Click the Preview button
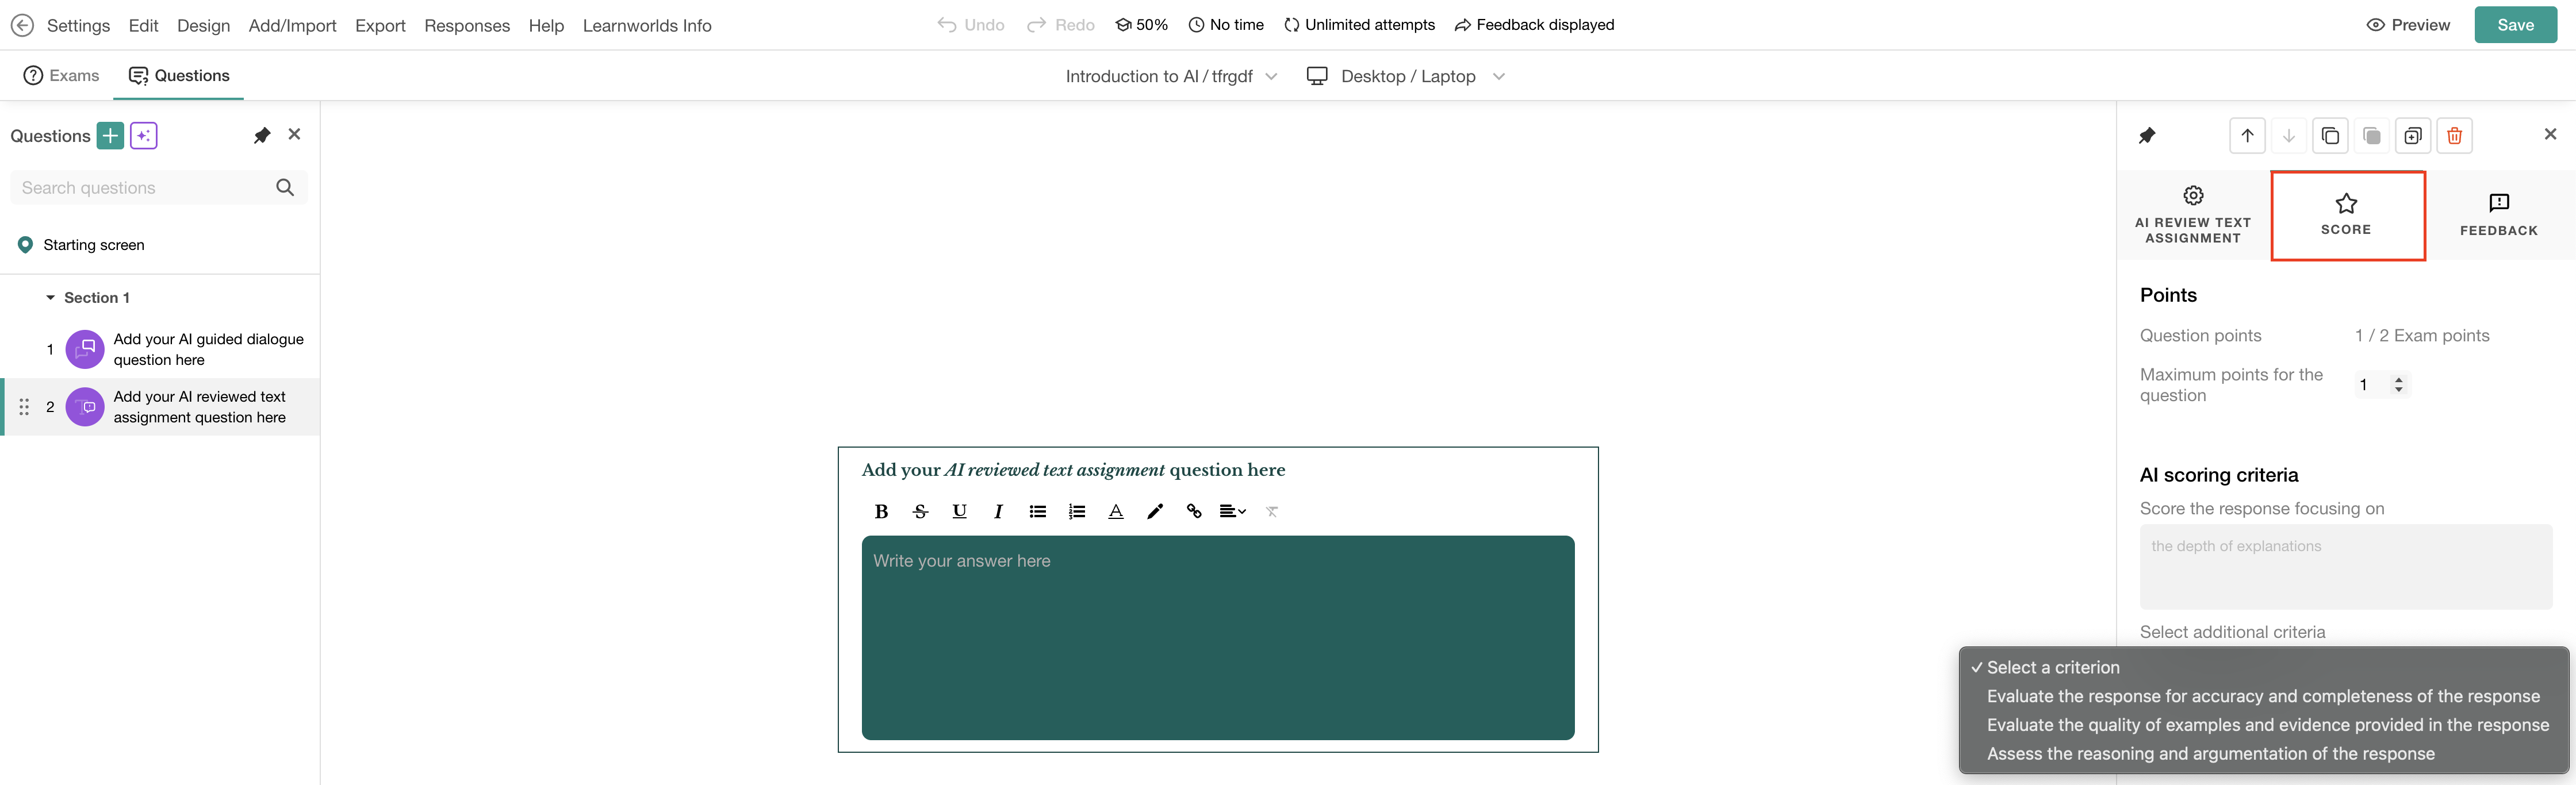 coord(2408,25)
